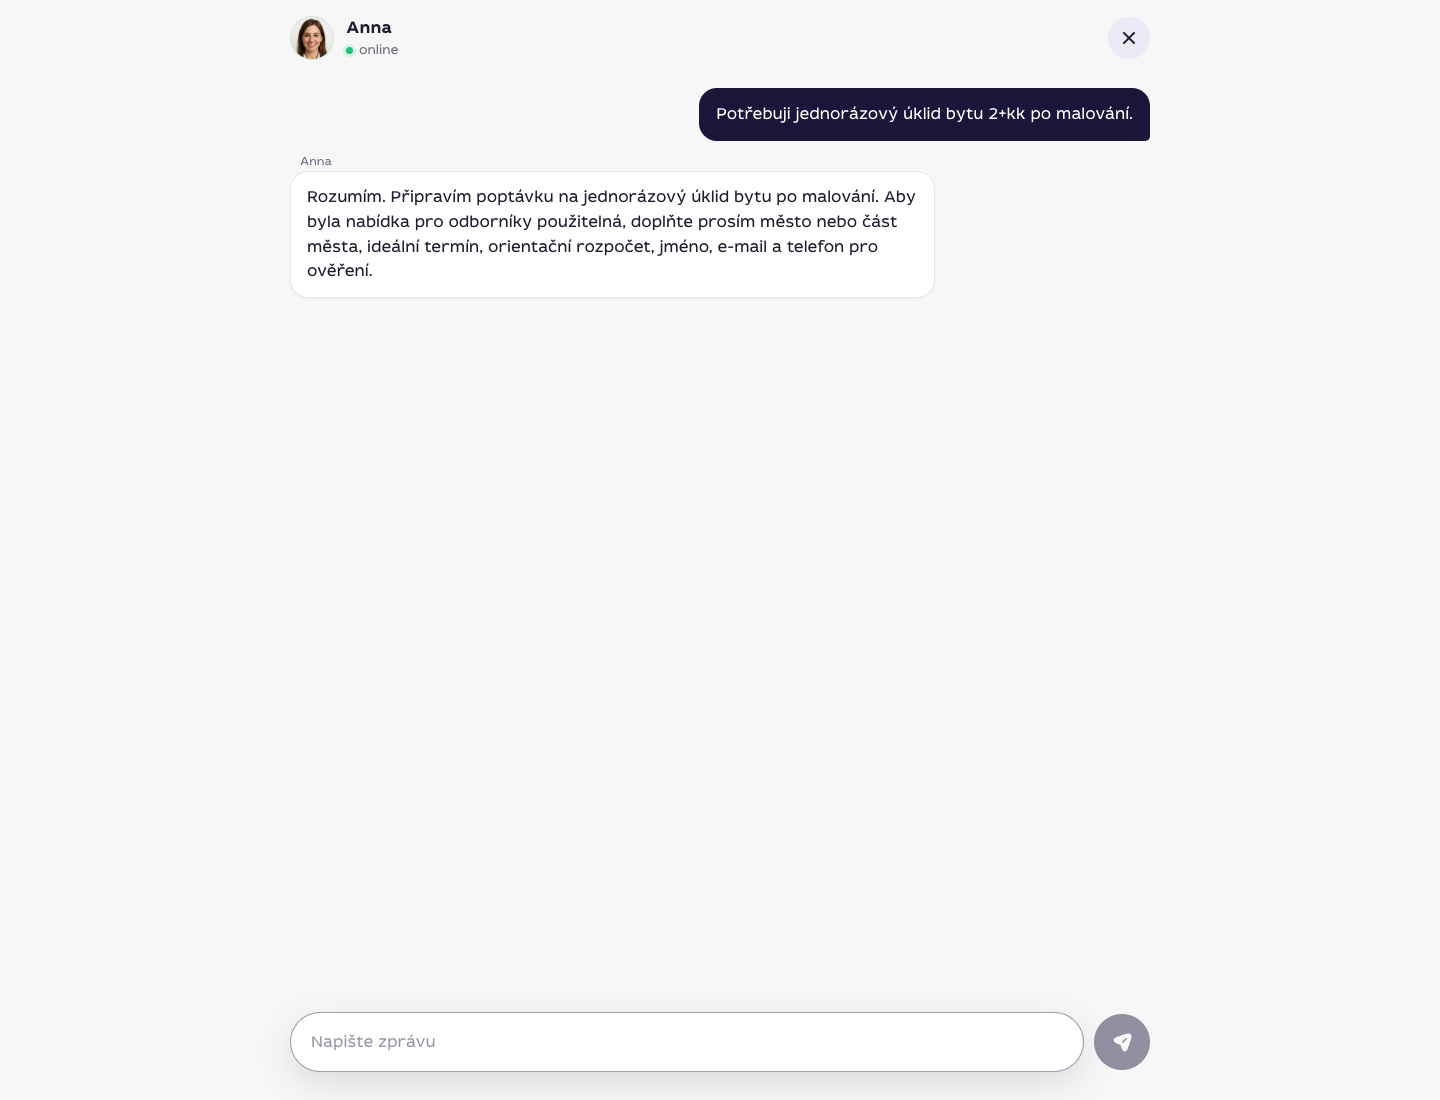This screenshot has height=1100, width=1440.
Task: Click the word 'telefon' in Anna's message
Action: click(815, 246)
